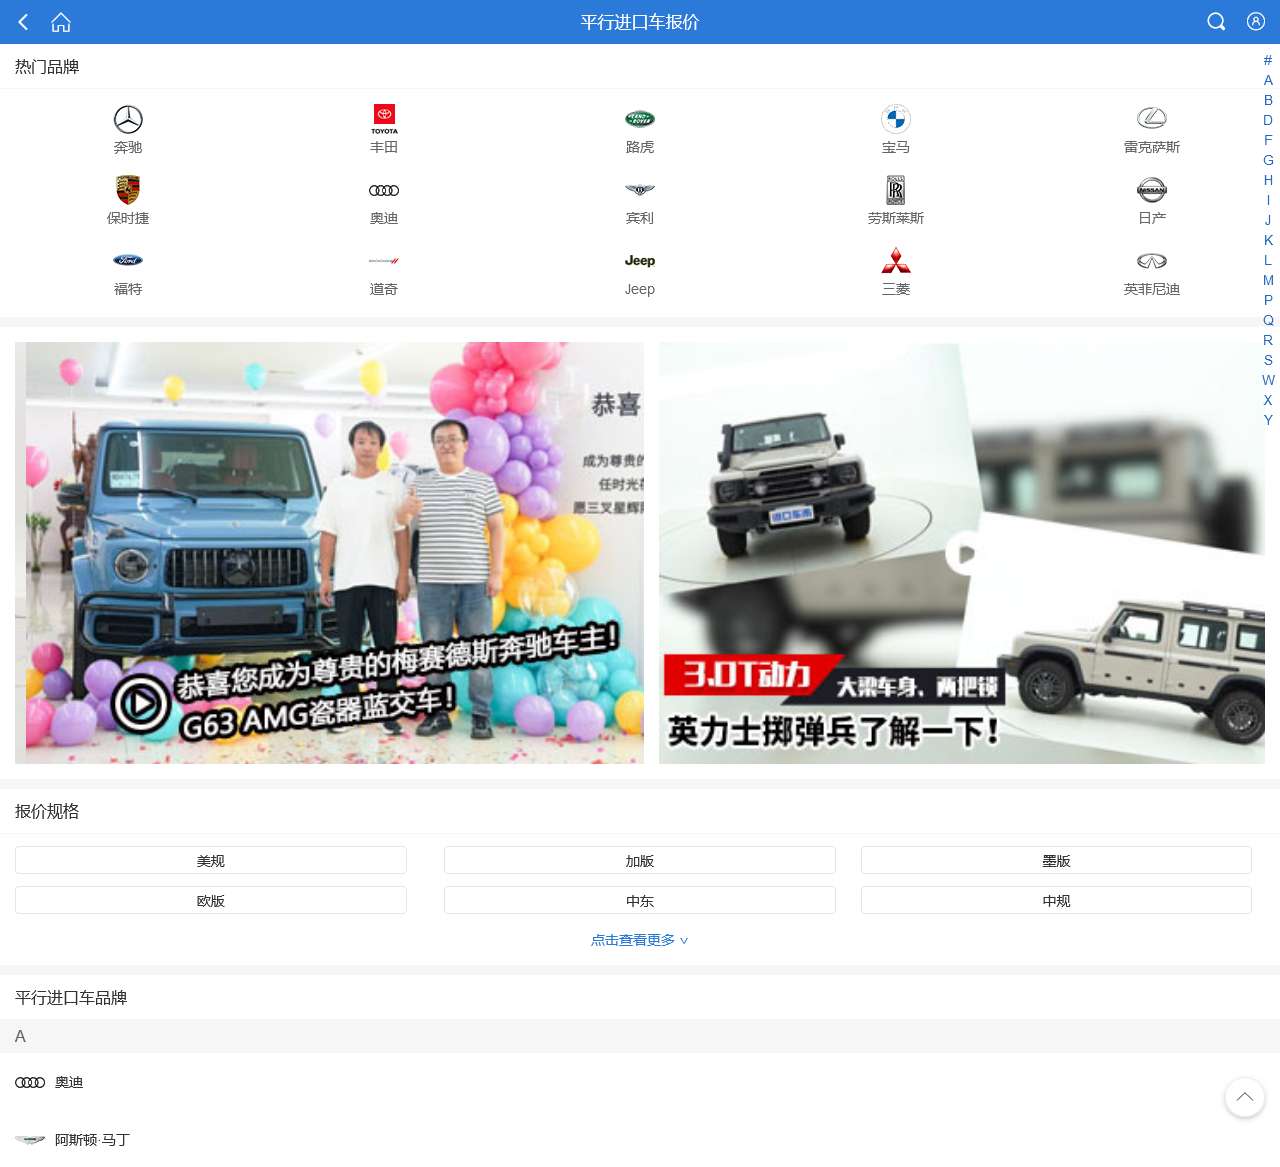Jump to letter W in the index
This screenshot has height=1167, width=1280.
1268,380
